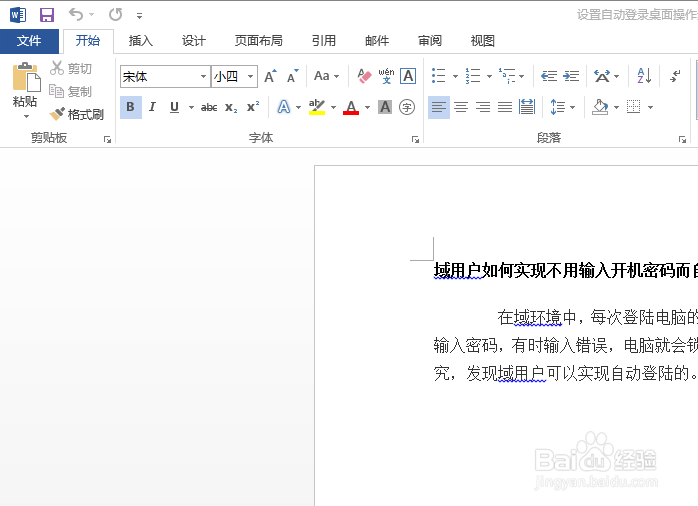The image size is (698, 506).
Task: Toggle Underline formatting
Action: pyautogui.click(x=174, y=107)
